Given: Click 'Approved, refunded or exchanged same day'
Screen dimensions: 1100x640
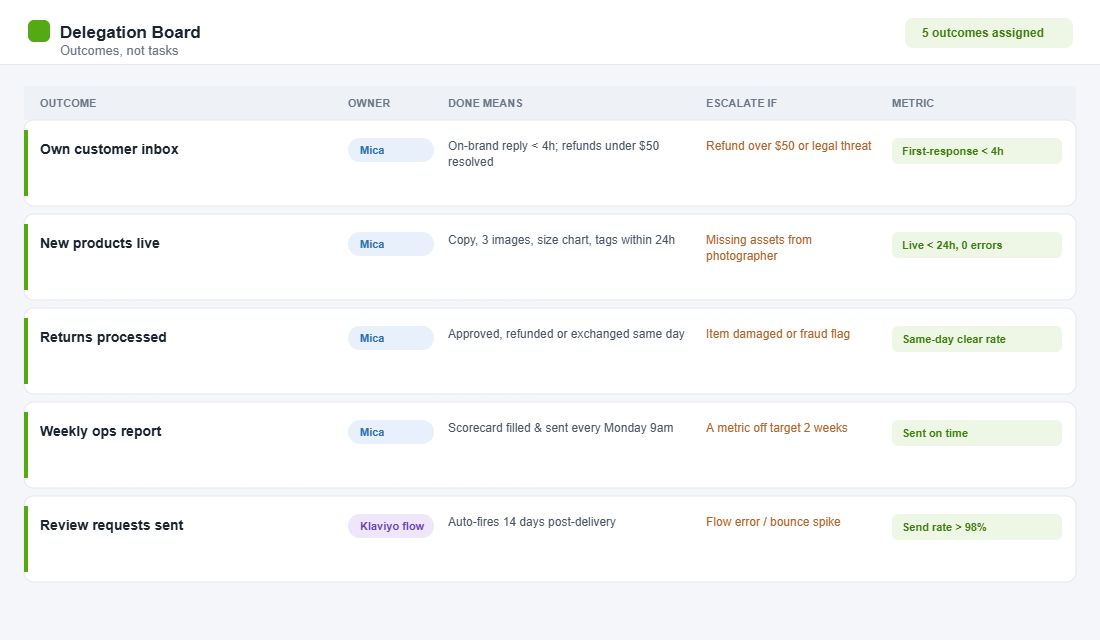Looking at the screenshot, I should (x=566, y=334).
